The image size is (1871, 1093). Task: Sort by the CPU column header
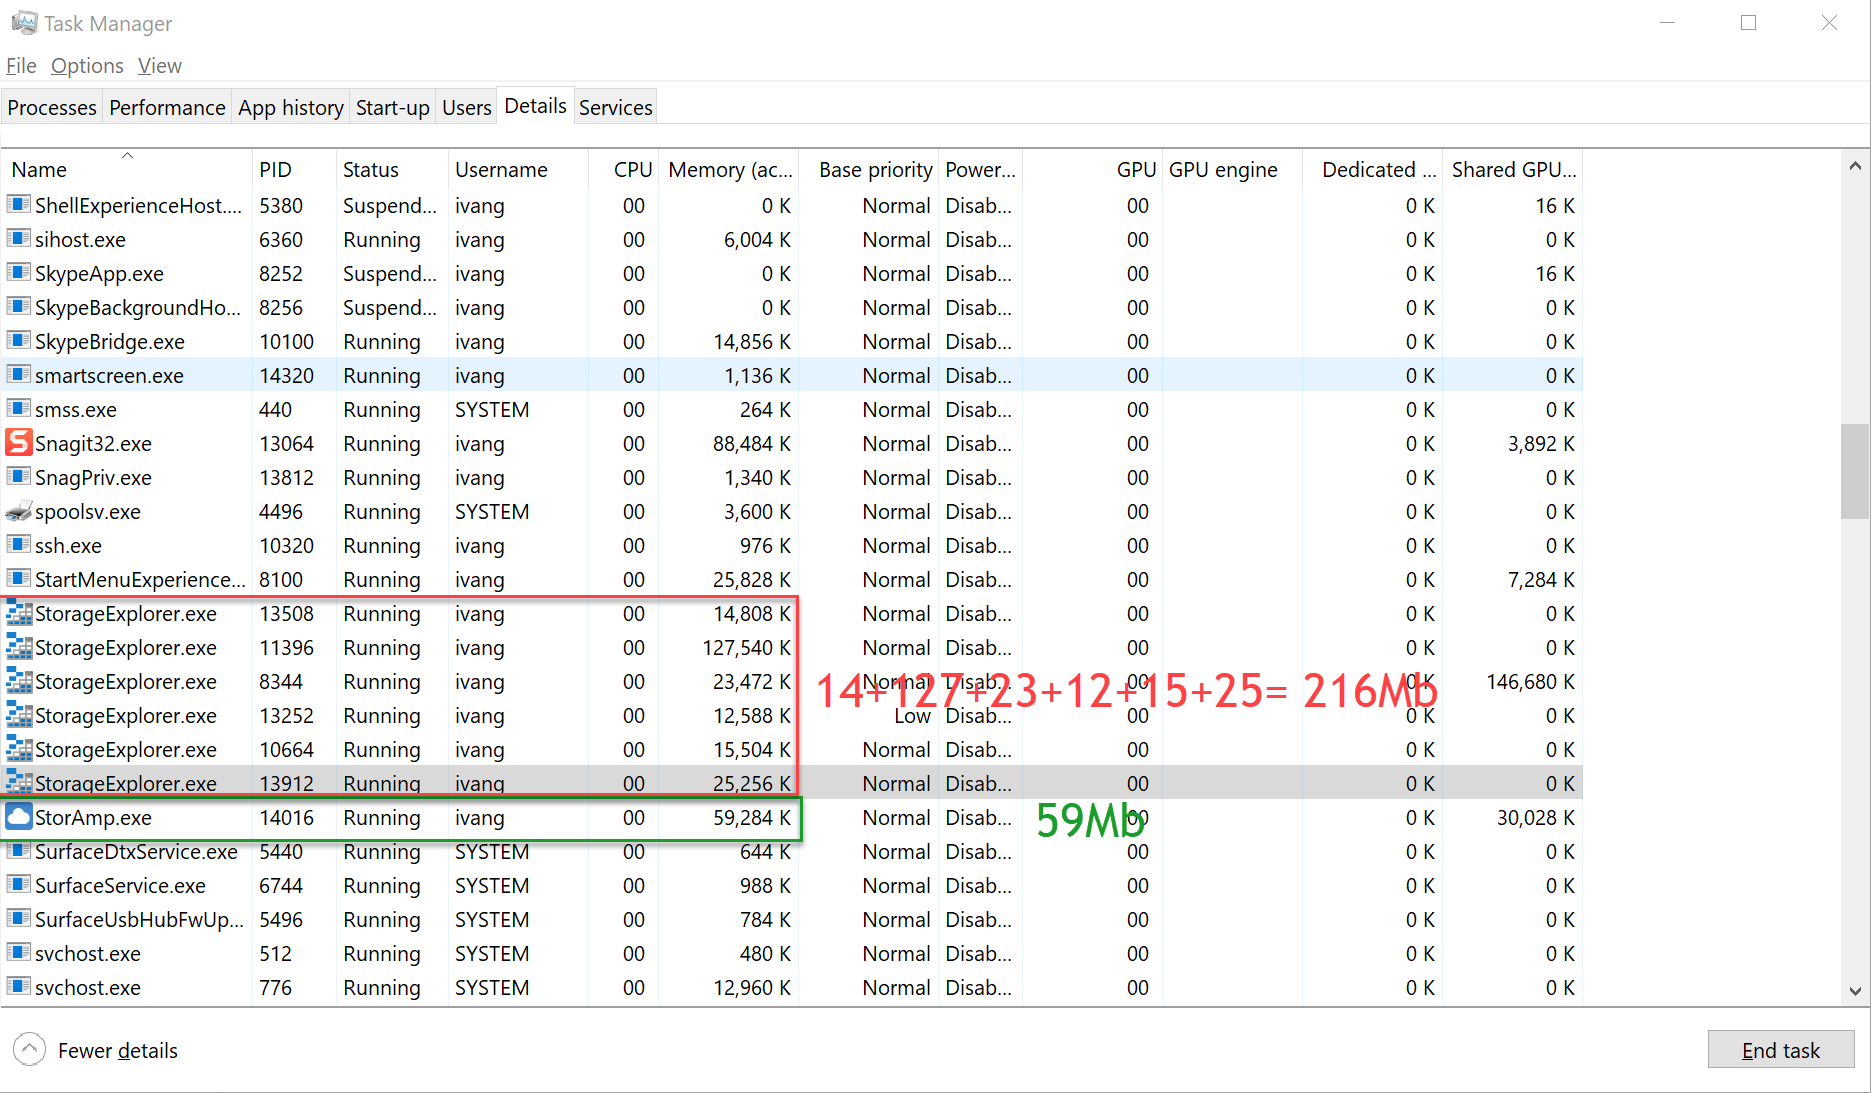click(x=625, y=169)
